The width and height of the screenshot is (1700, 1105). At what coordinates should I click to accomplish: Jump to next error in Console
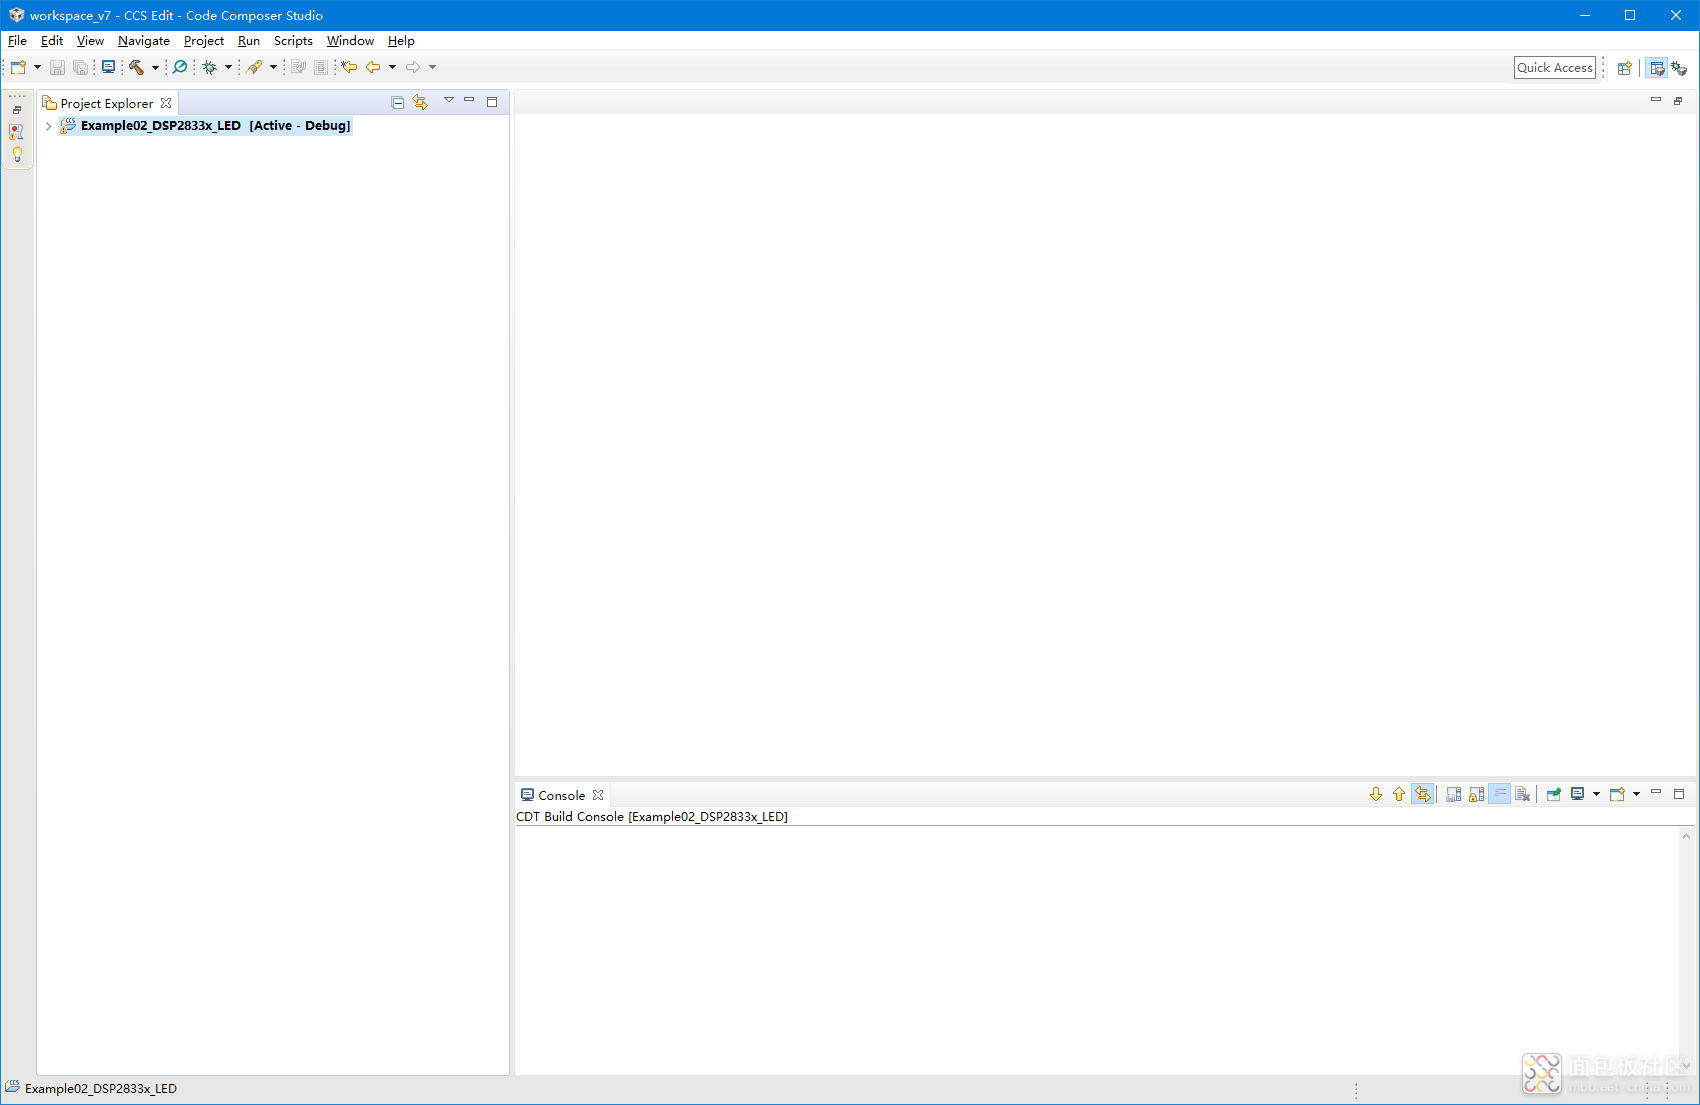pyautogui.click(x=1376, y=794)
